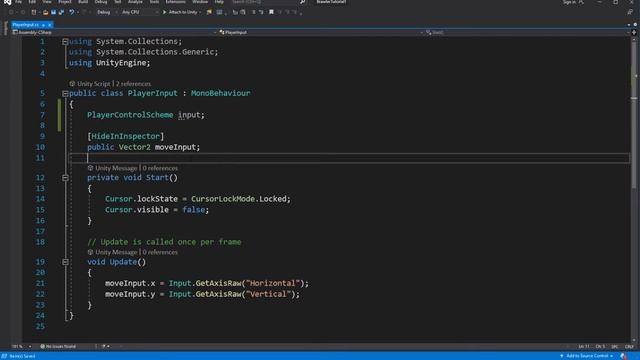Viewport: 640px width, 360px height.
Task: Click '0 references' above Update method
Action: [x=160, y=252]
